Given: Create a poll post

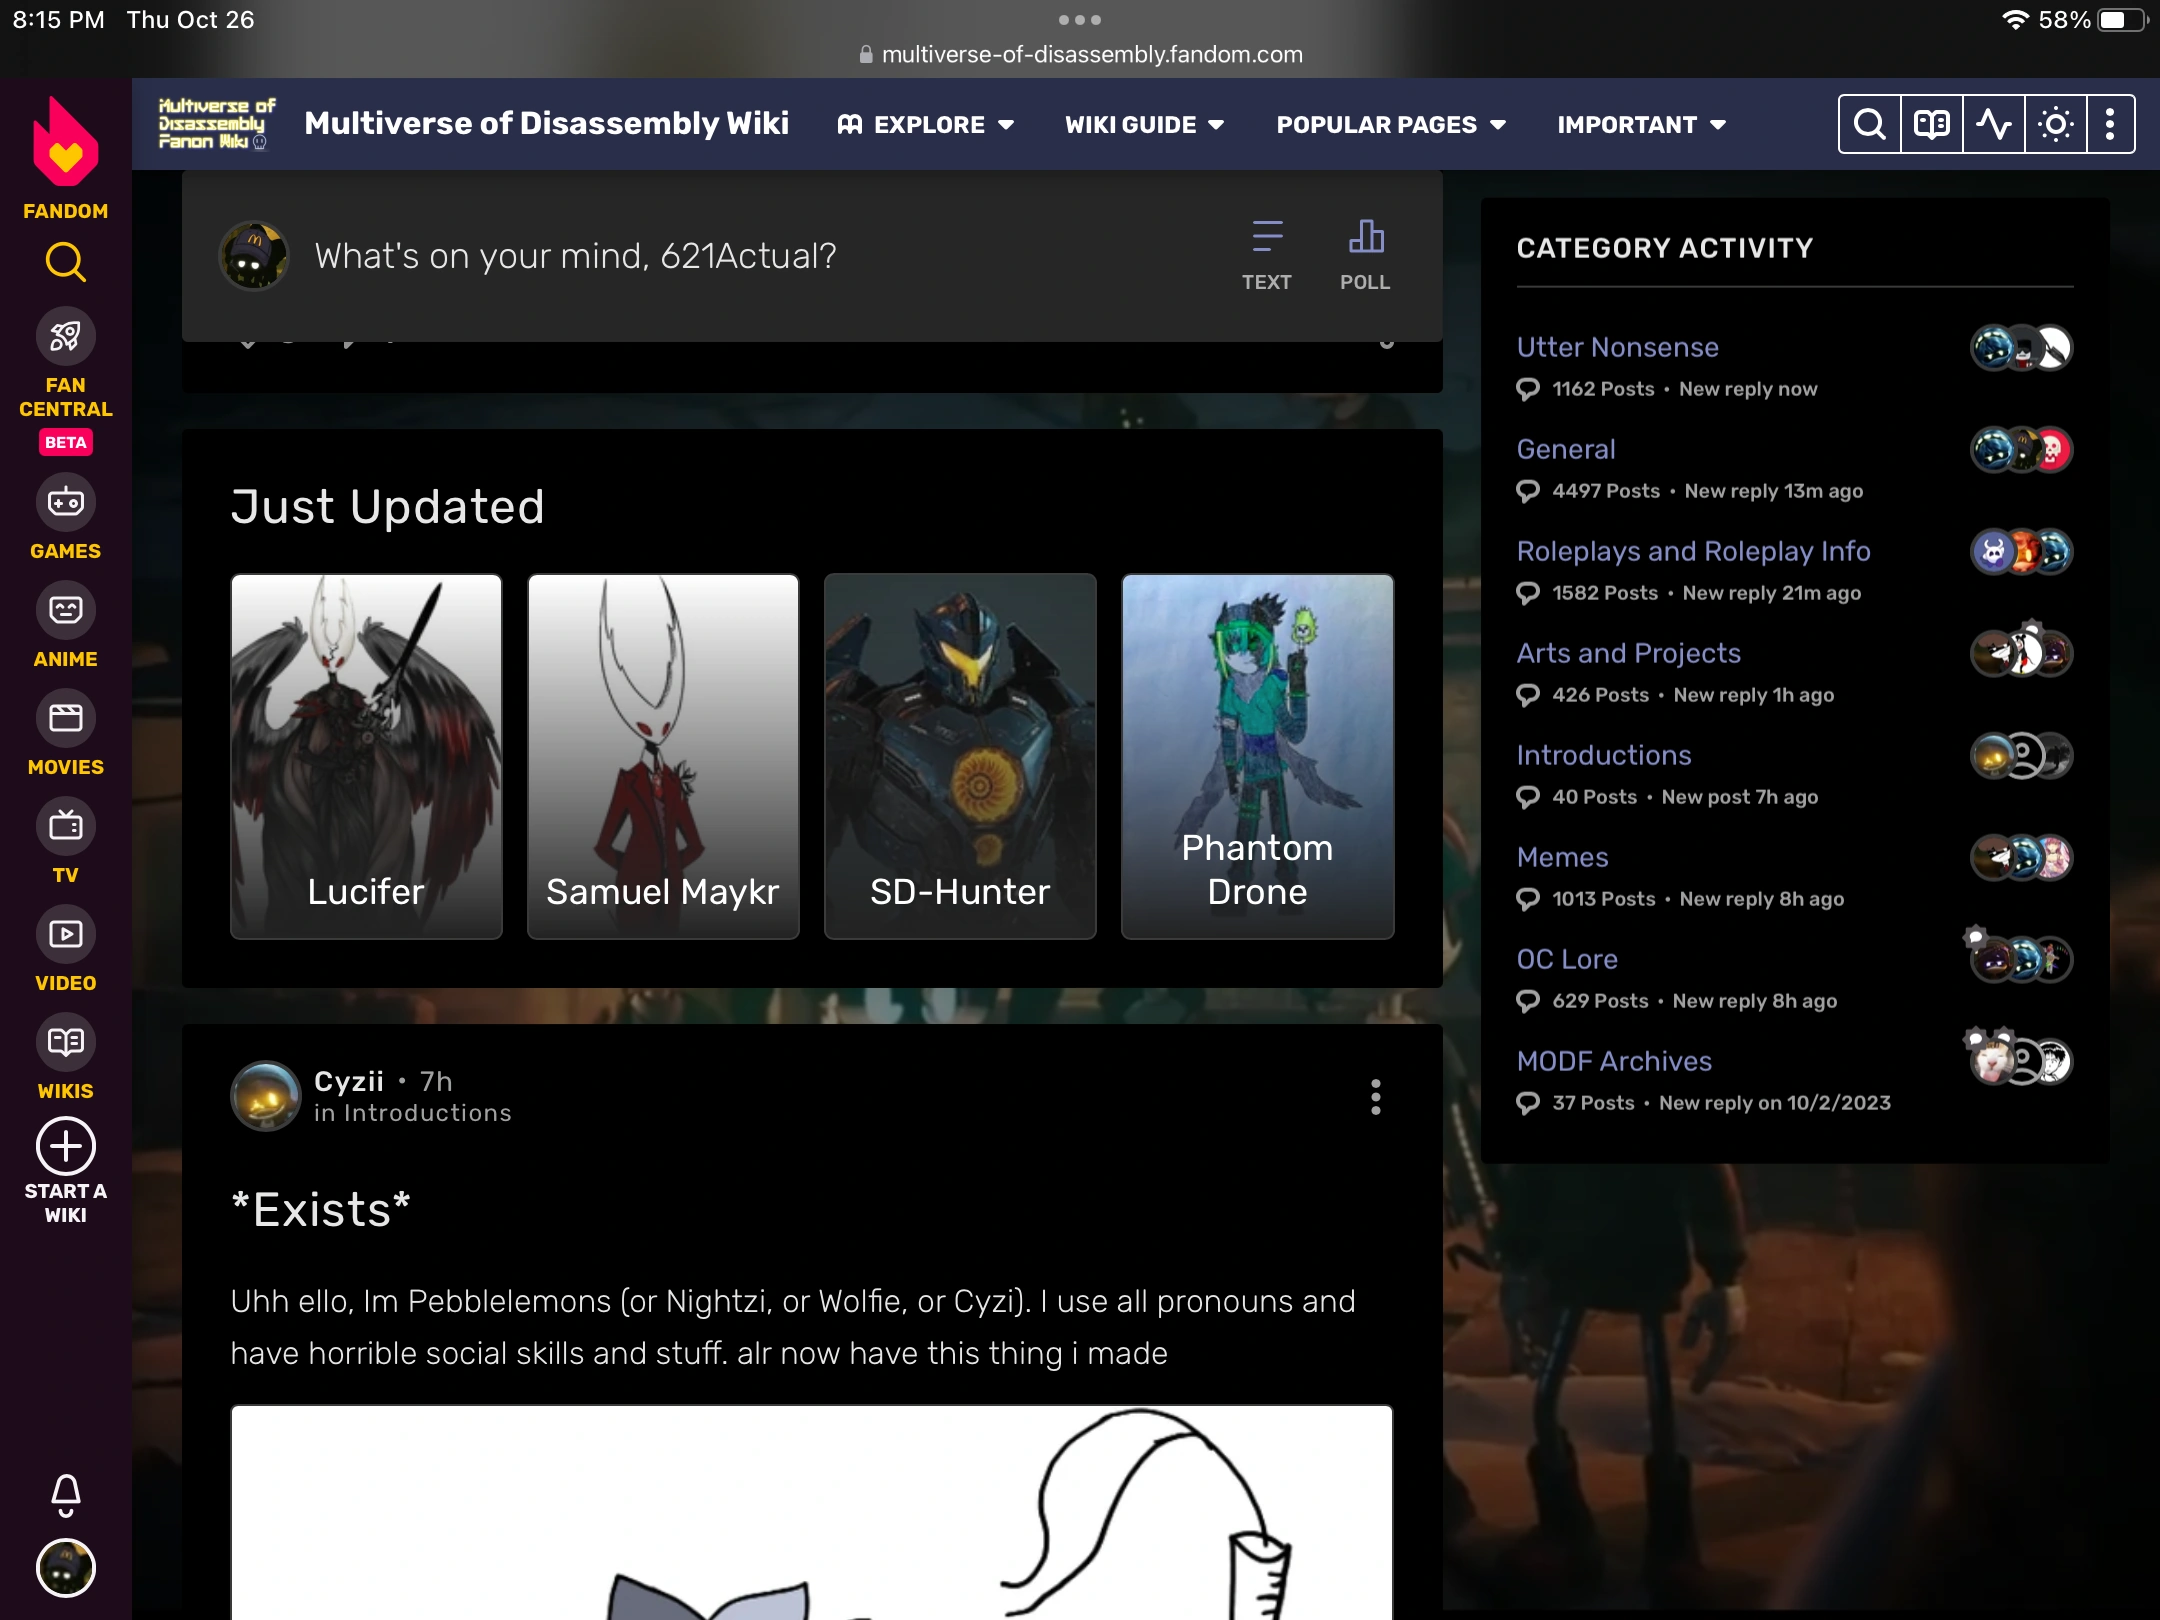Looking at the screenshot, I should [1365, 255].
